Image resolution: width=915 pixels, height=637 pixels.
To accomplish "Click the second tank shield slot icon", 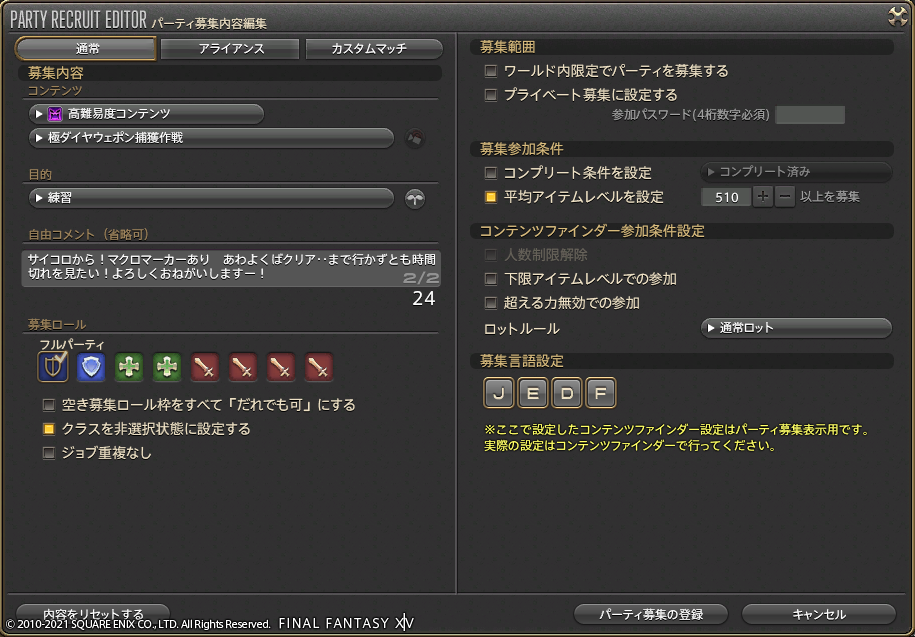I will coord(91,367).
